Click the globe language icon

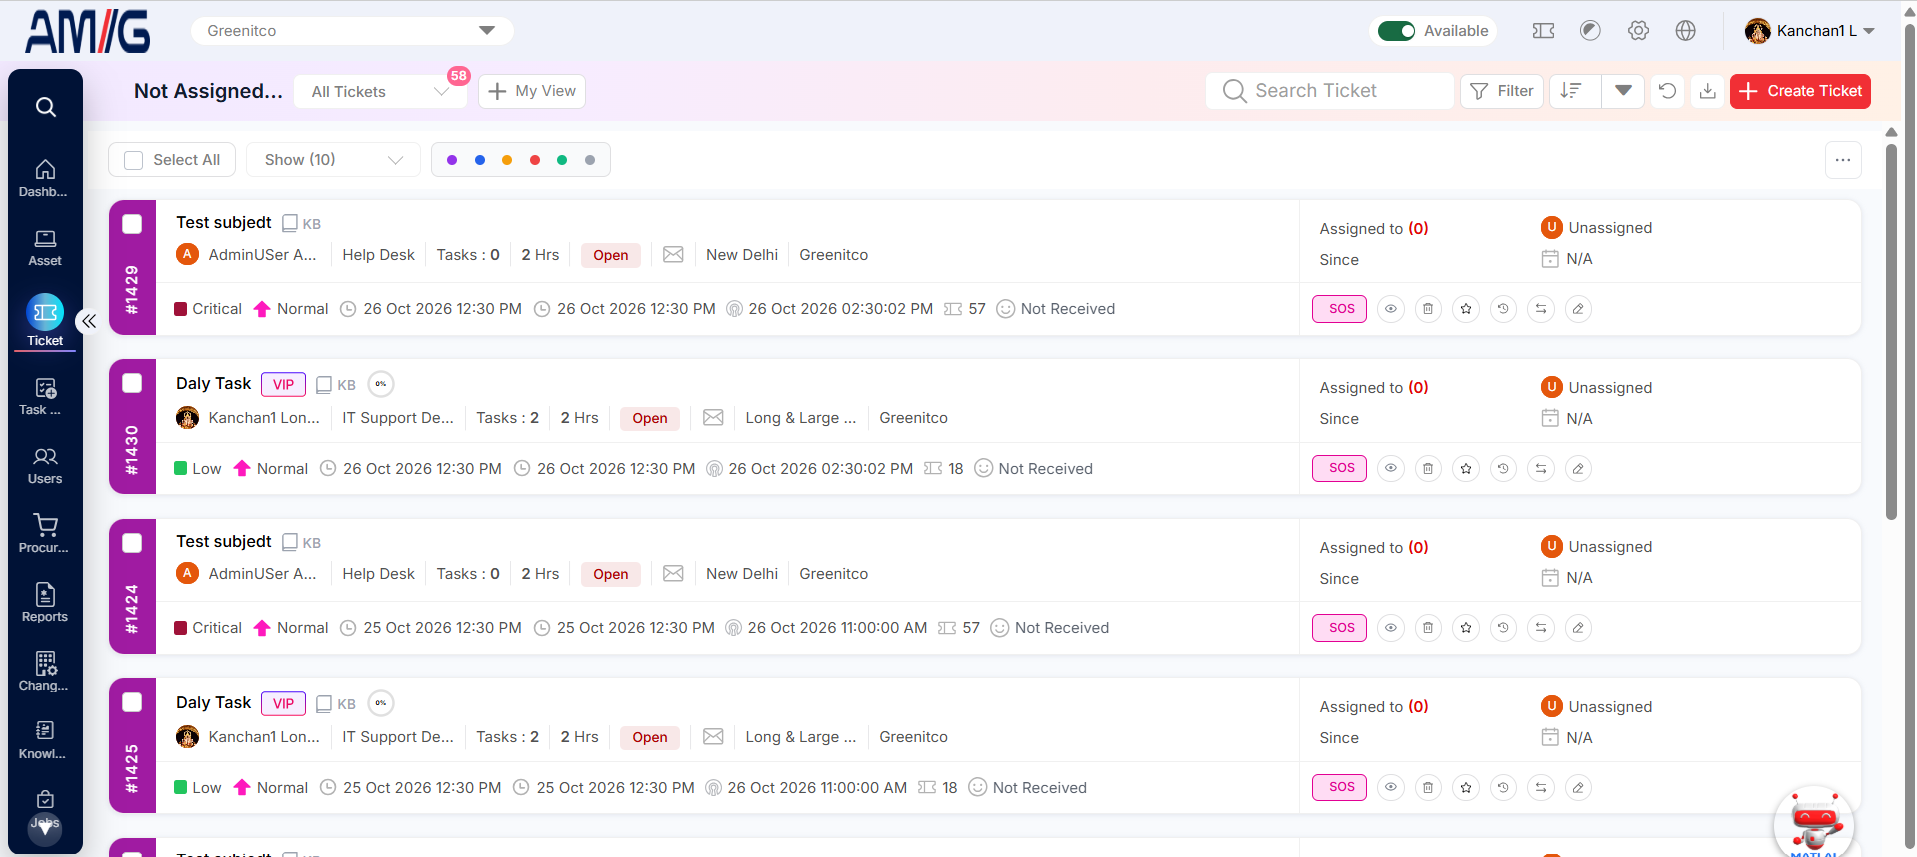tap(1686, 31)
